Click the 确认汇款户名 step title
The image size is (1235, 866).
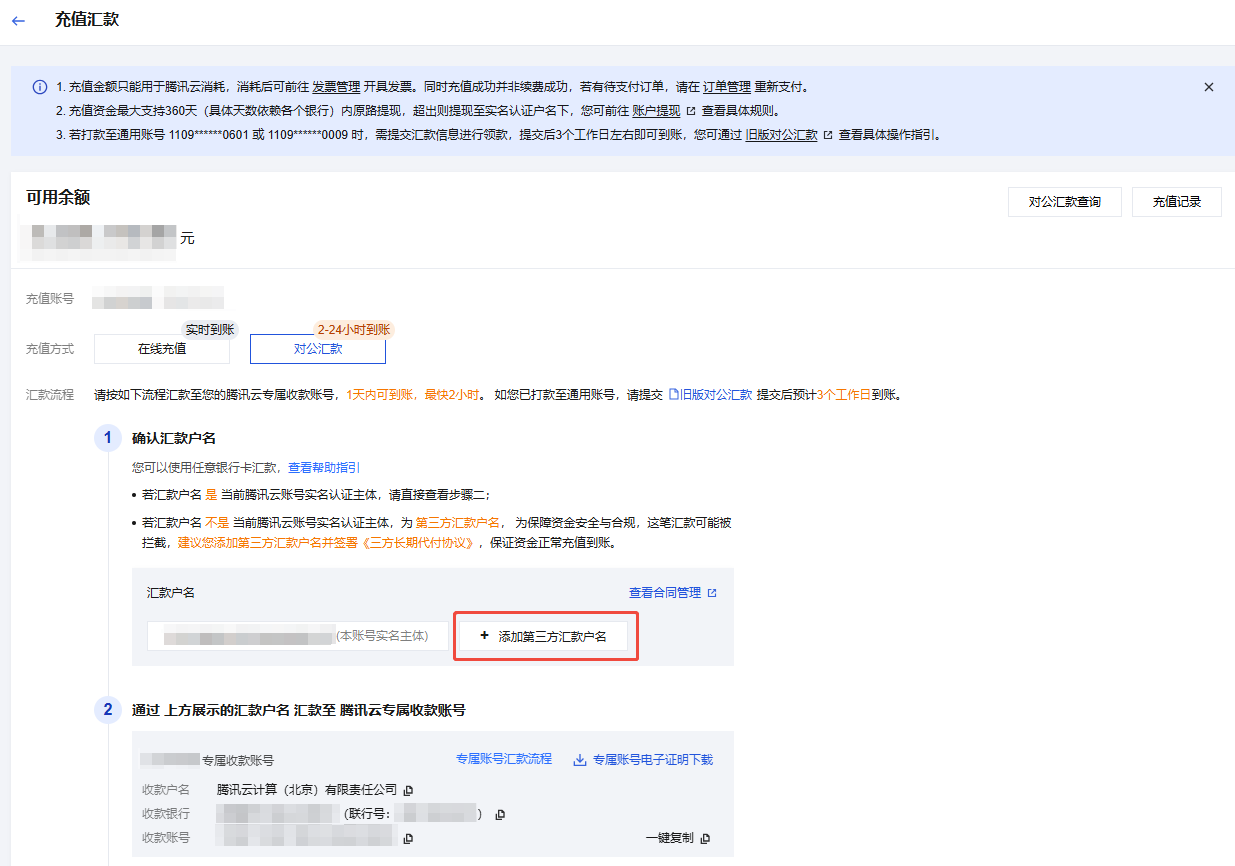(174, 438)
